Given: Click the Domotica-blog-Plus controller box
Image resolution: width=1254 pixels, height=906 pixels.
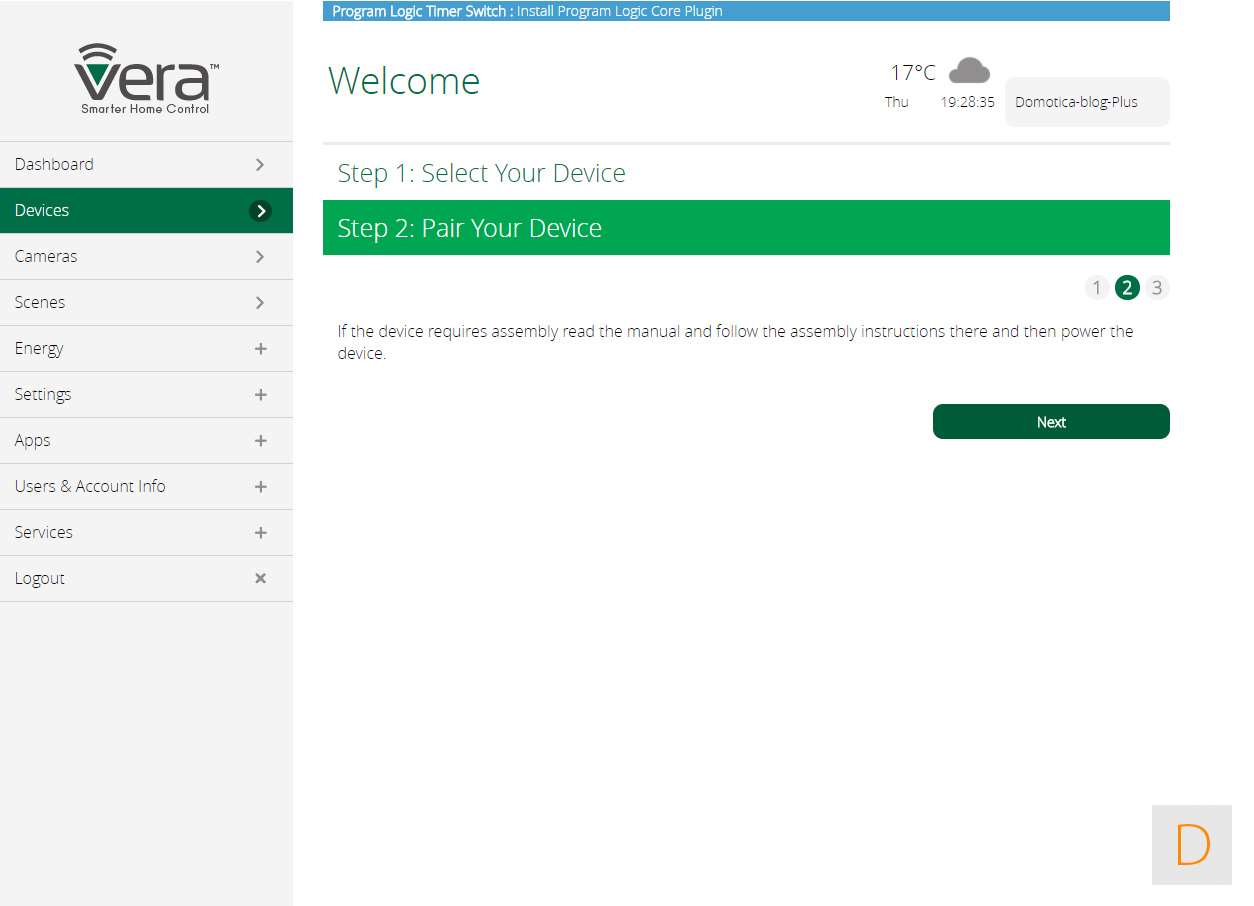Looking at the screenshot, I should [x=1086, y=102].
